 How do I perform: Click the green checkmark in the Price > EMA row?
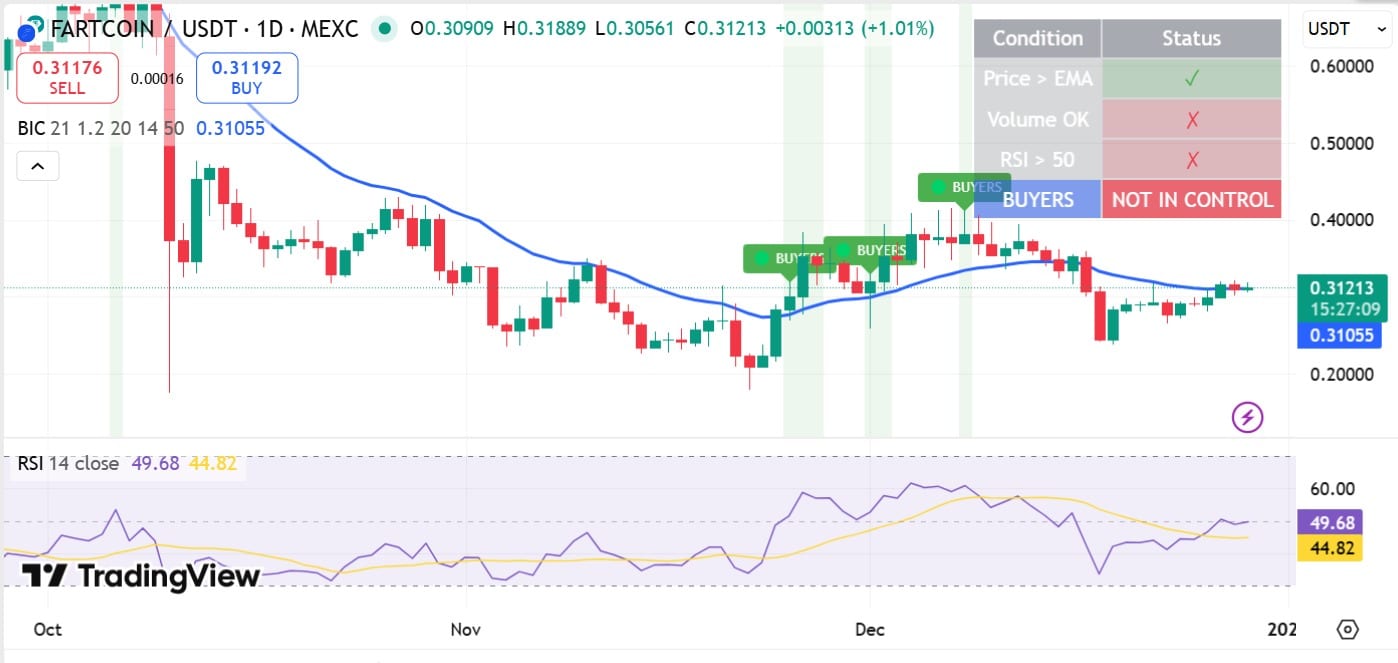(1191, 78)
